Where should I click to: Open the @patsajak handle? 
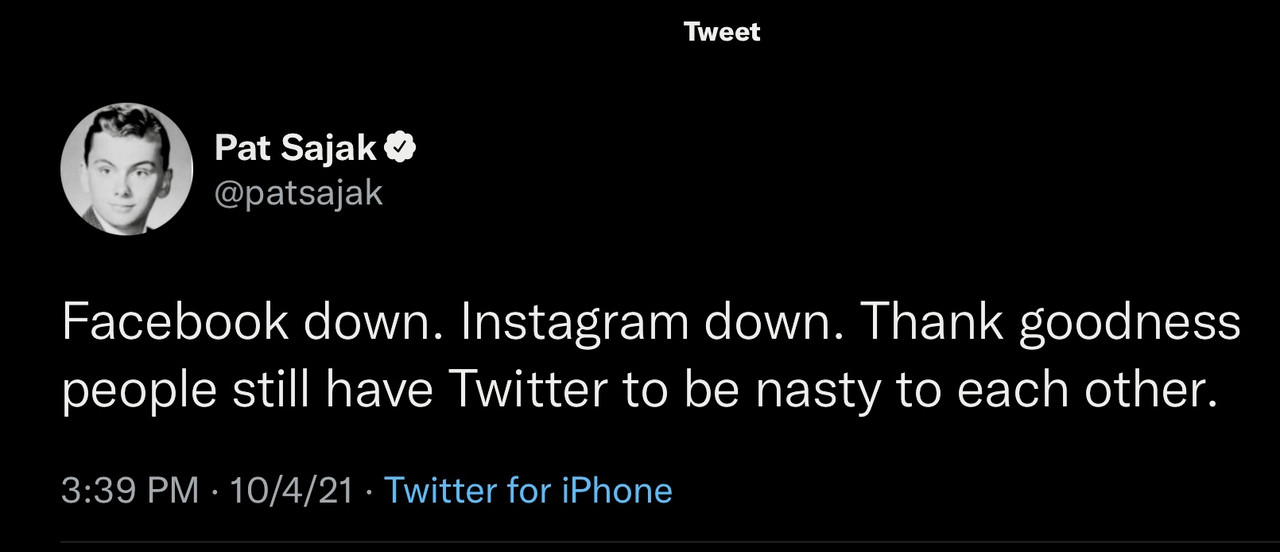coord(298,190)
